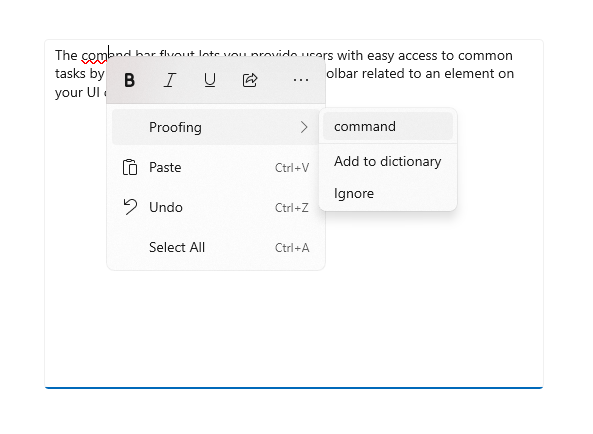Click the clipboard Paste icon
This screenshot has height=434, width=593.
(130, 167)
